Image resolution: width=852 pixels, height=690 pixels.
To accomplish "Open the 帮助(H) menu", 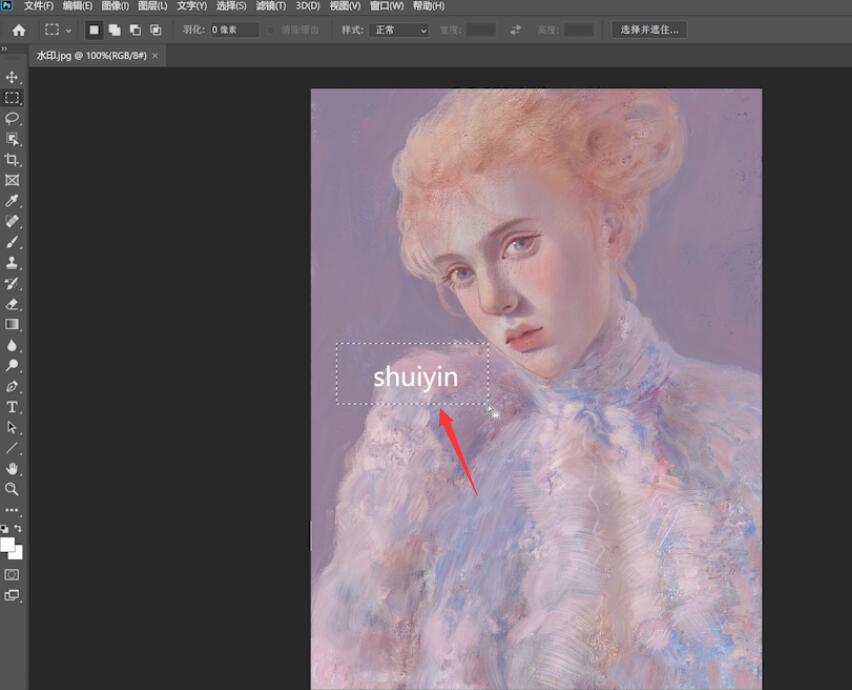I will click(428, 6).
